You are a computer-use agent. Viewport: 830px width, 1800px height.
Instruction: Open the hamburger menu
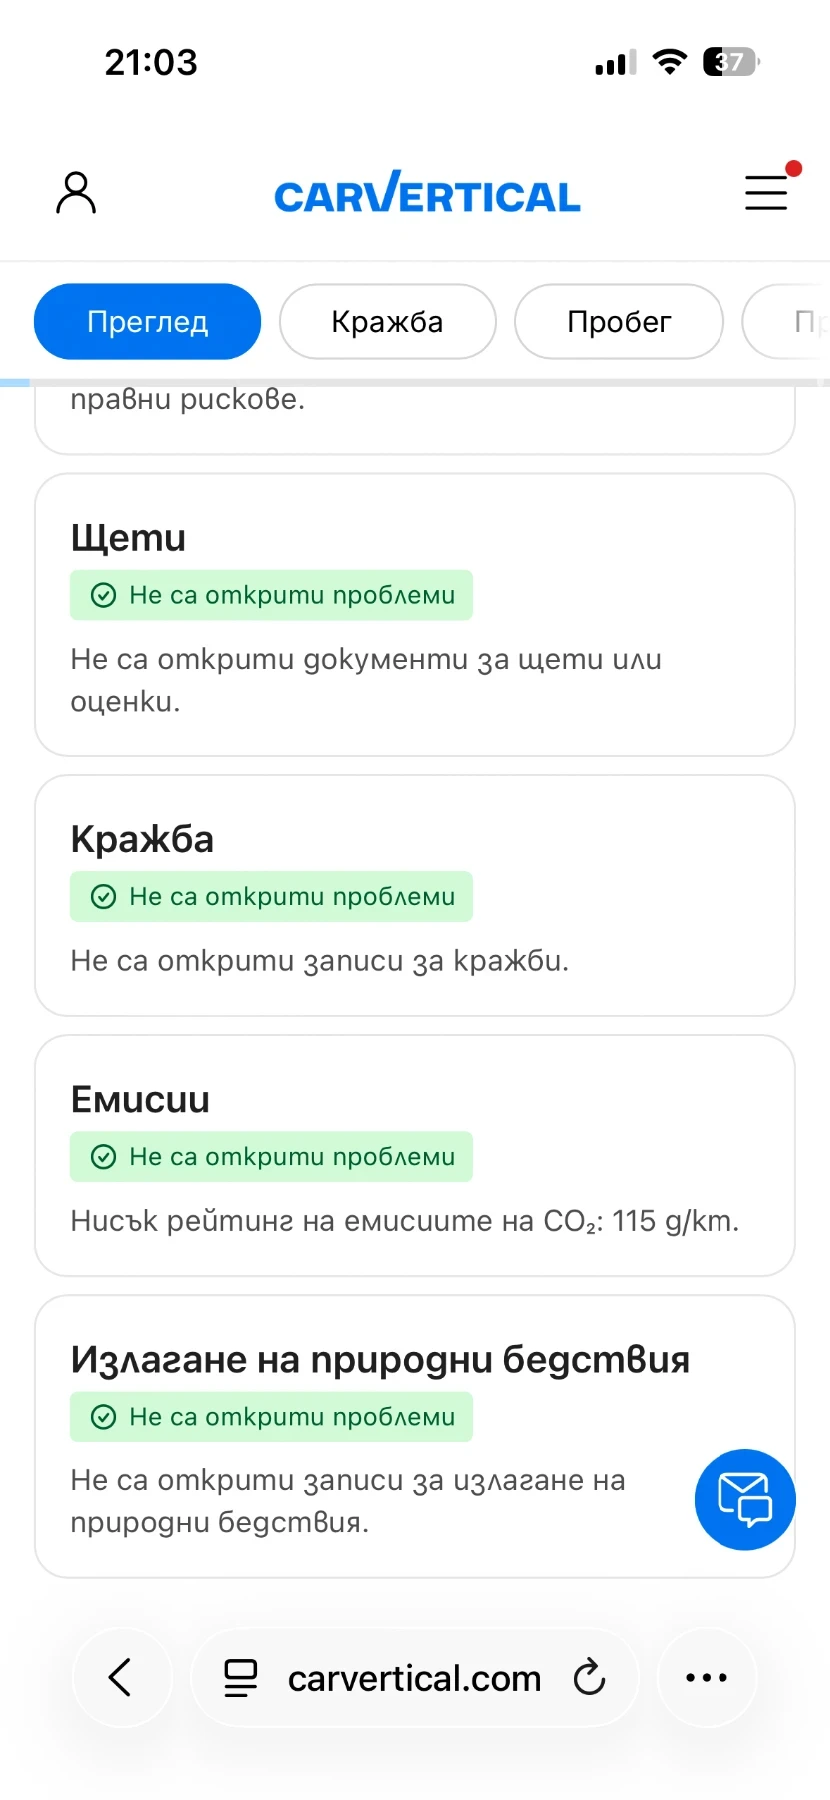coord(766,192)
